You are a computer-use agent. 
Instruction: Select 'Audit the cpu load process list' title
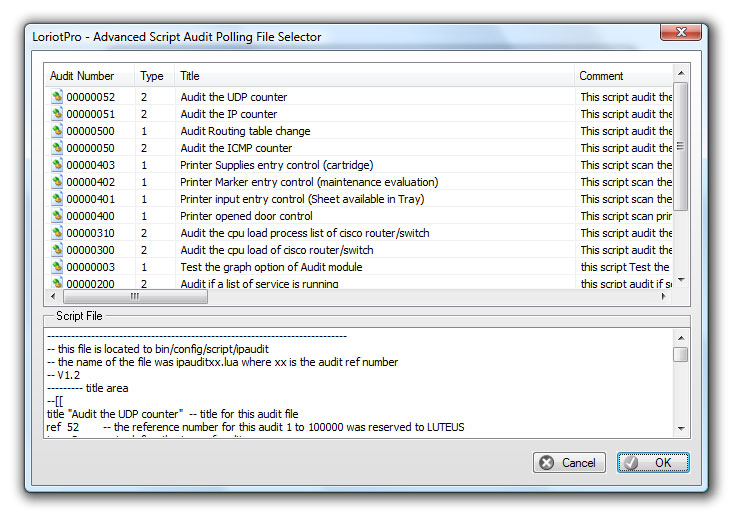[305, 233]
